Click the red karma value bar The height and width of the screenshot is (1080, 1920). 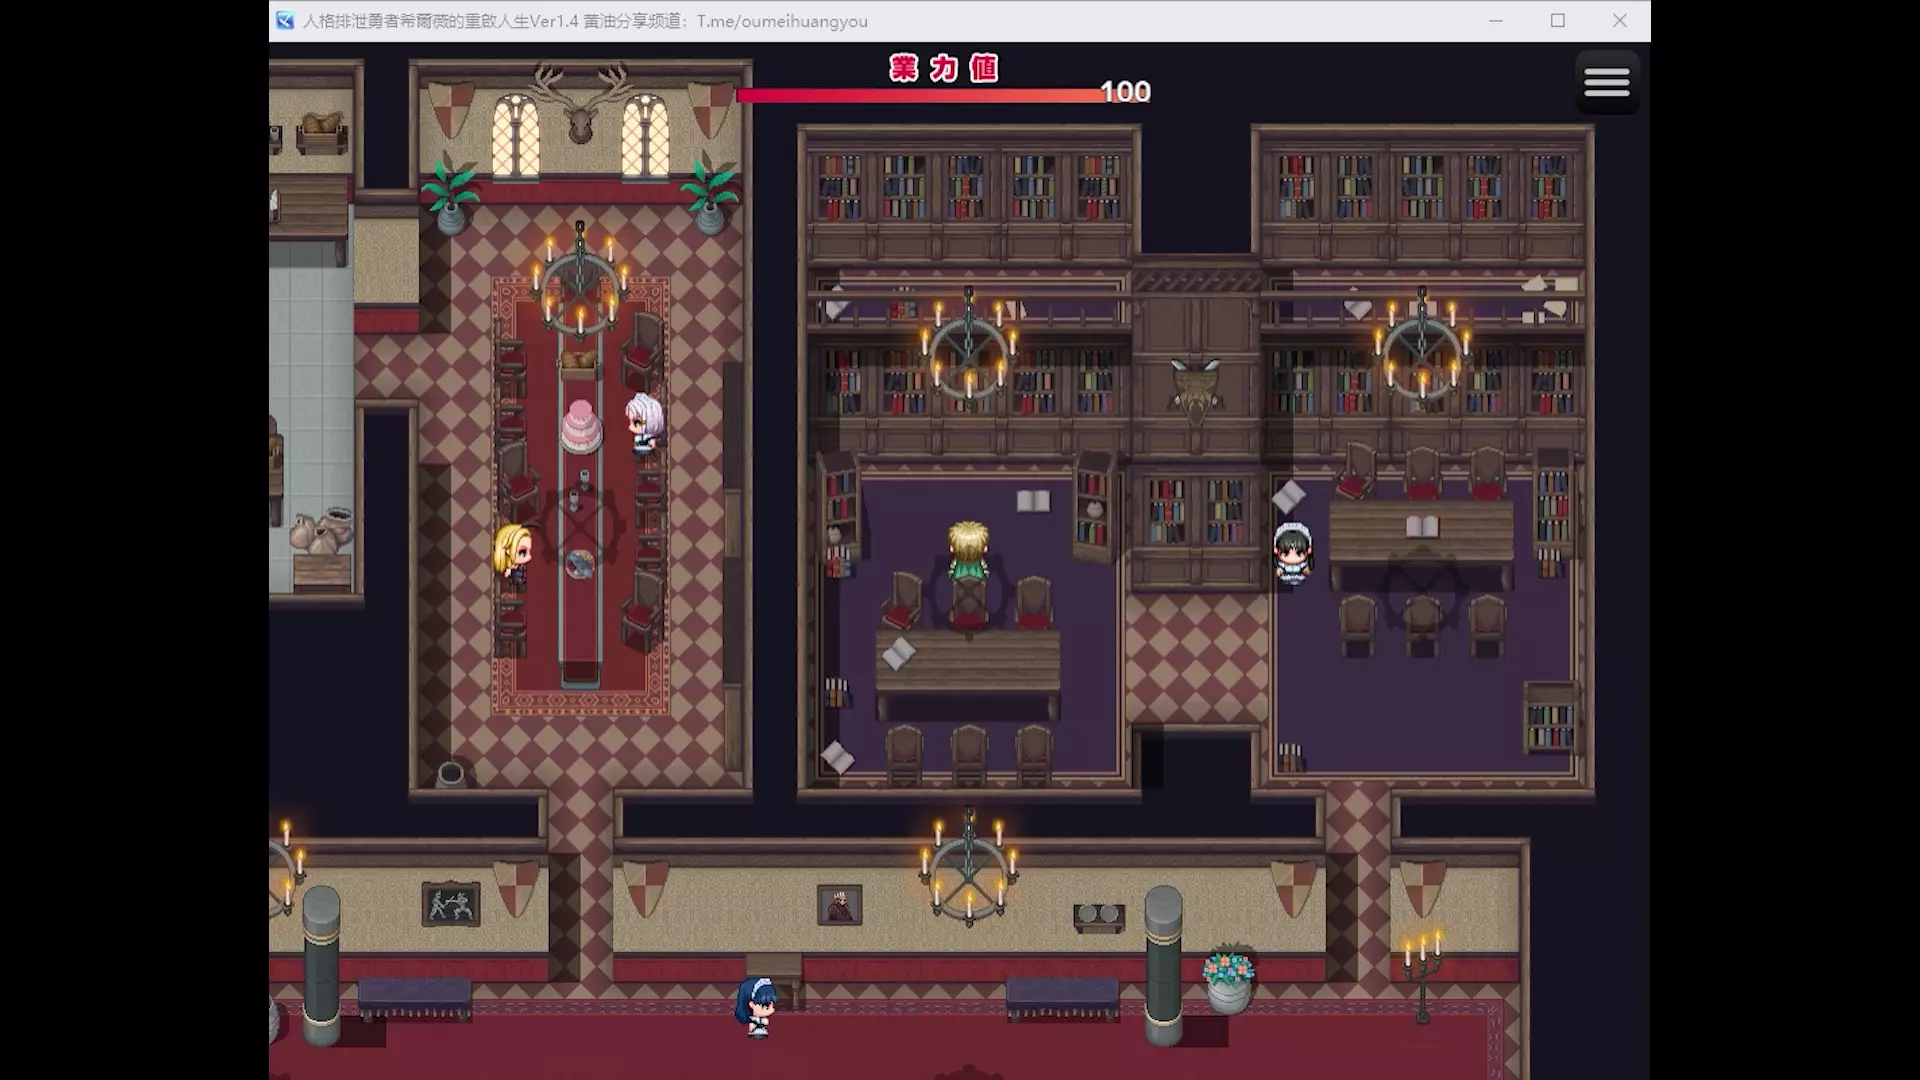[x=920, y=96]
